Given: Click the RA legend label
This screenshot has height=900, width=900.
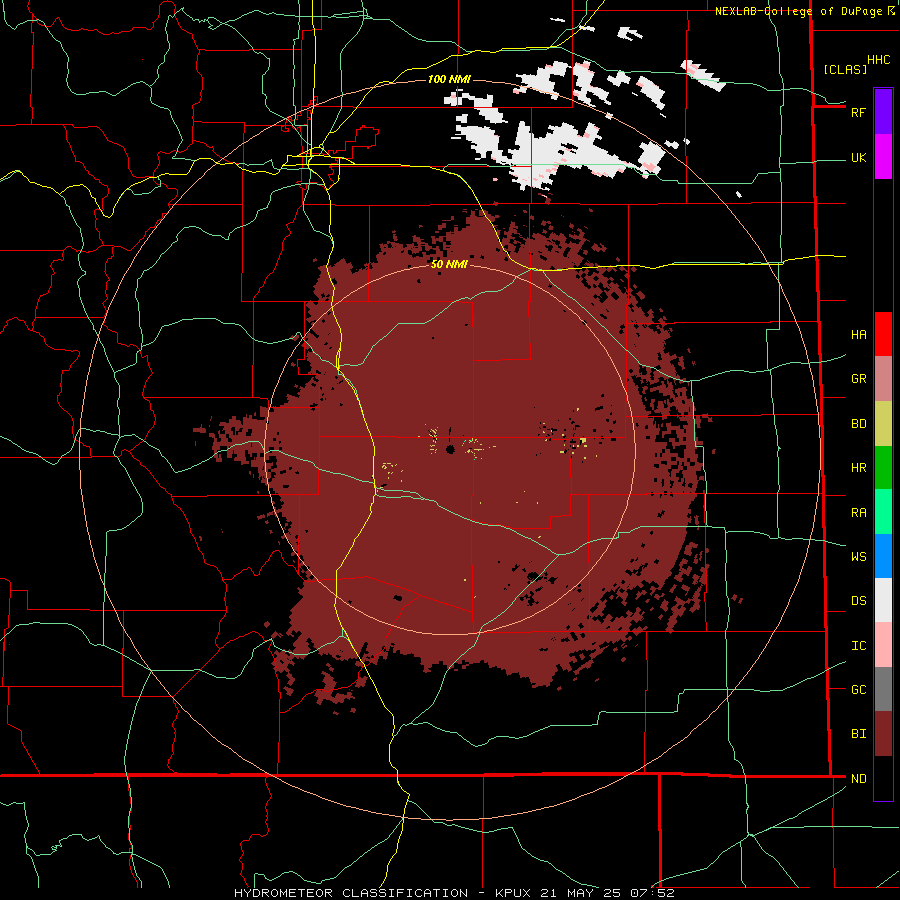Looking at the screenshot, I should (858, 513).
